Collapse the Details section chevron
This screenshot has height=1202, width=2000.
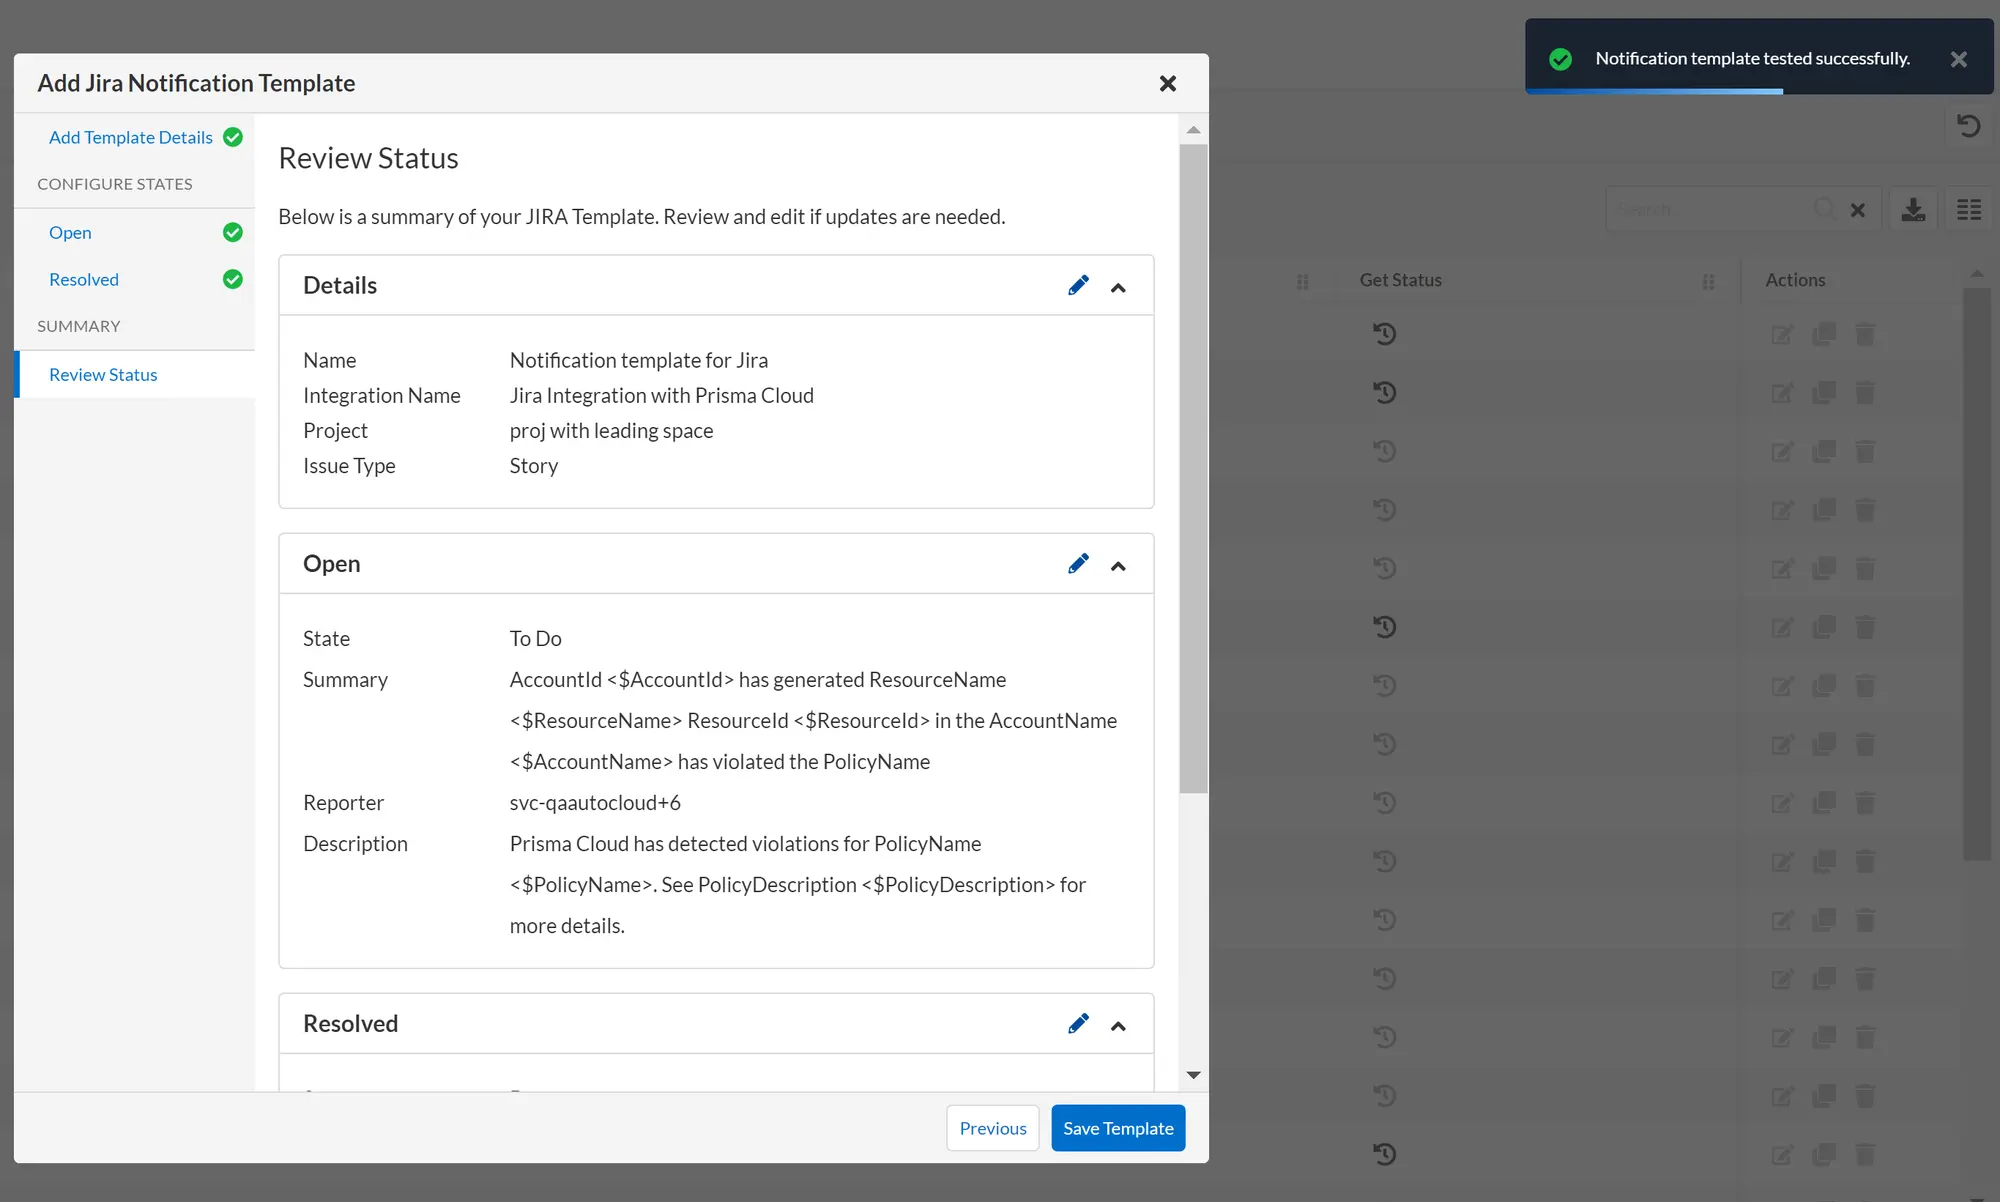pos(1118,288)
